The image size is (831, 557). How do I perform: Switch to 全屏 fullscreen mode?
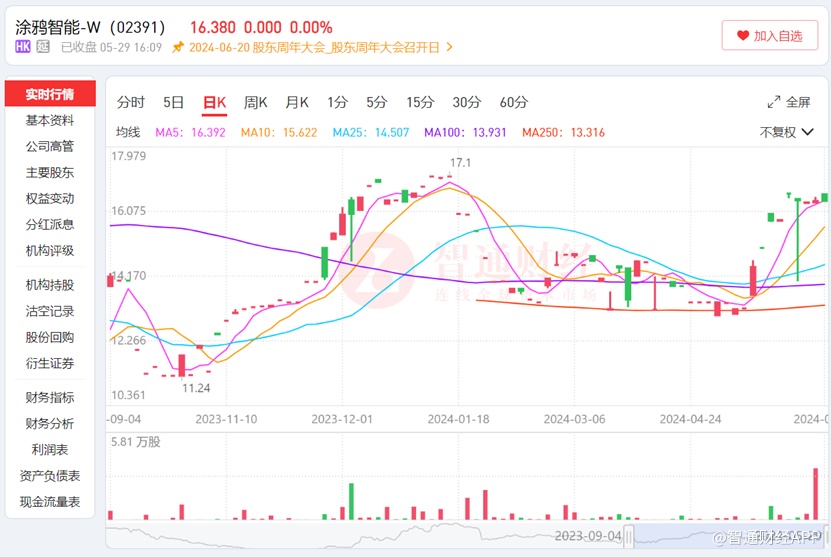click(789, 102)
